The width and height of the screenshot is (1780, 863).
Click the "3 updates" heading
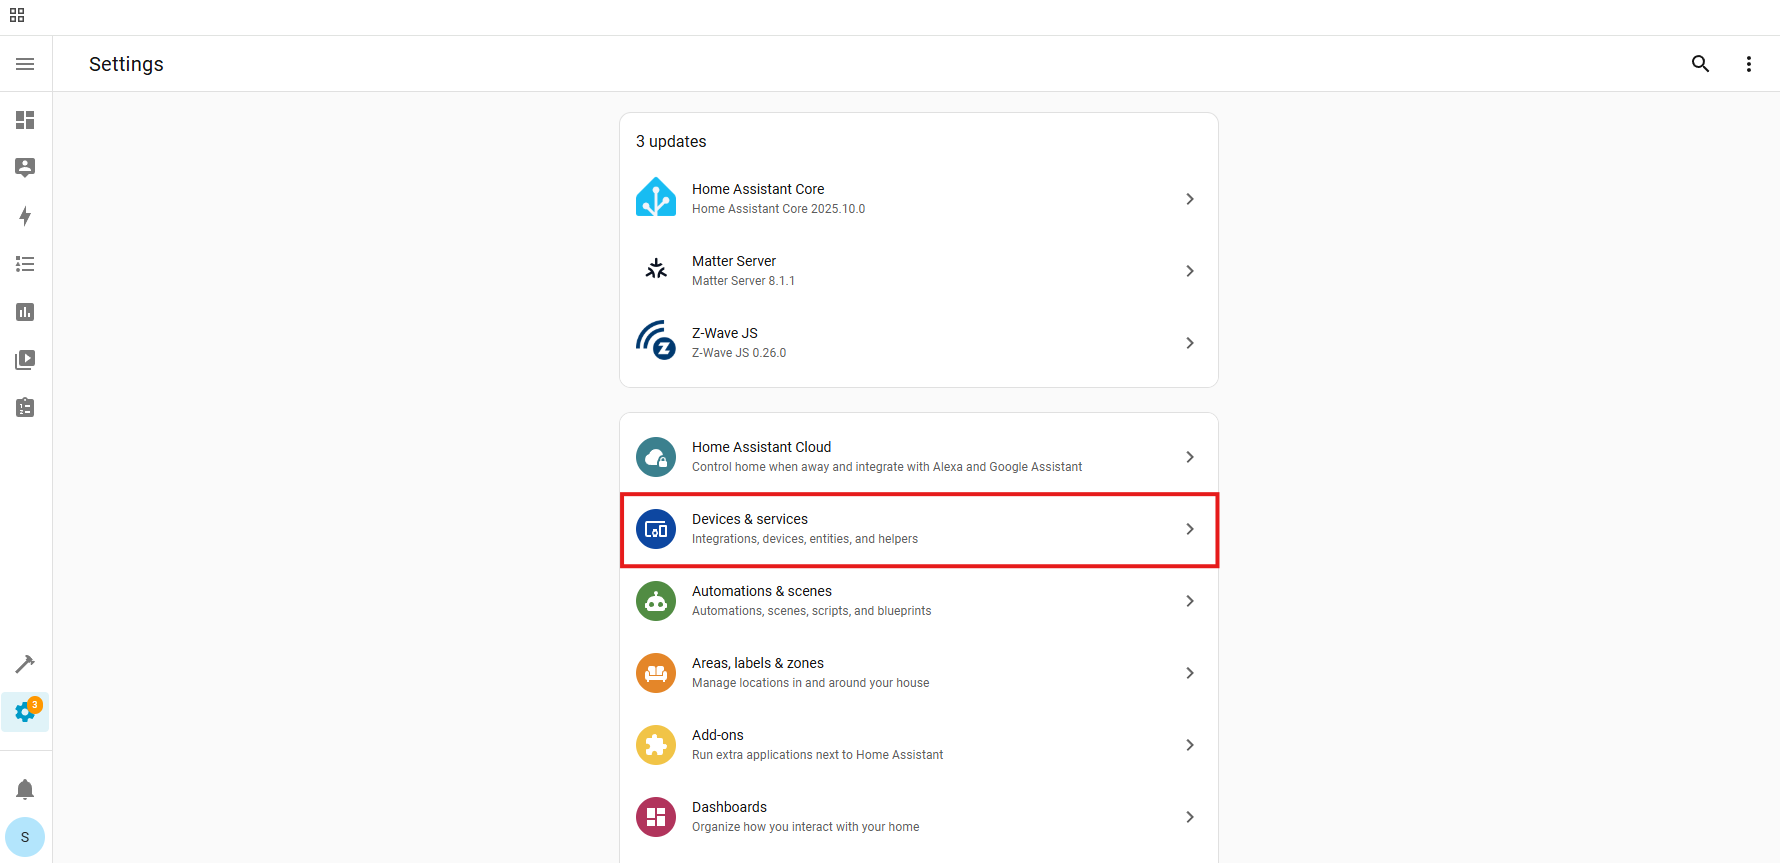[x=671, y=141]
